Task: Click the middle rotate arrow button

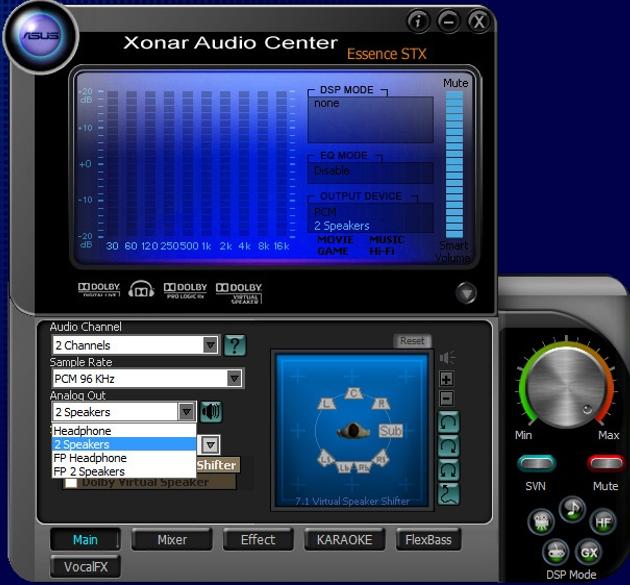Action: point(448,446)
